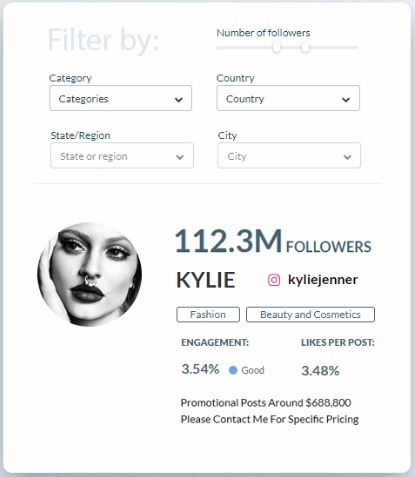This screenshot has height=477, width=415.
Task: Select the Fashion category tag
Action: [208, 315]
